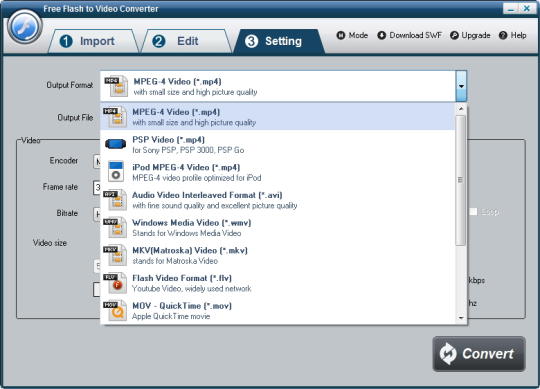
Task: Open the Mode menu
Action: [x=352, y=35]
